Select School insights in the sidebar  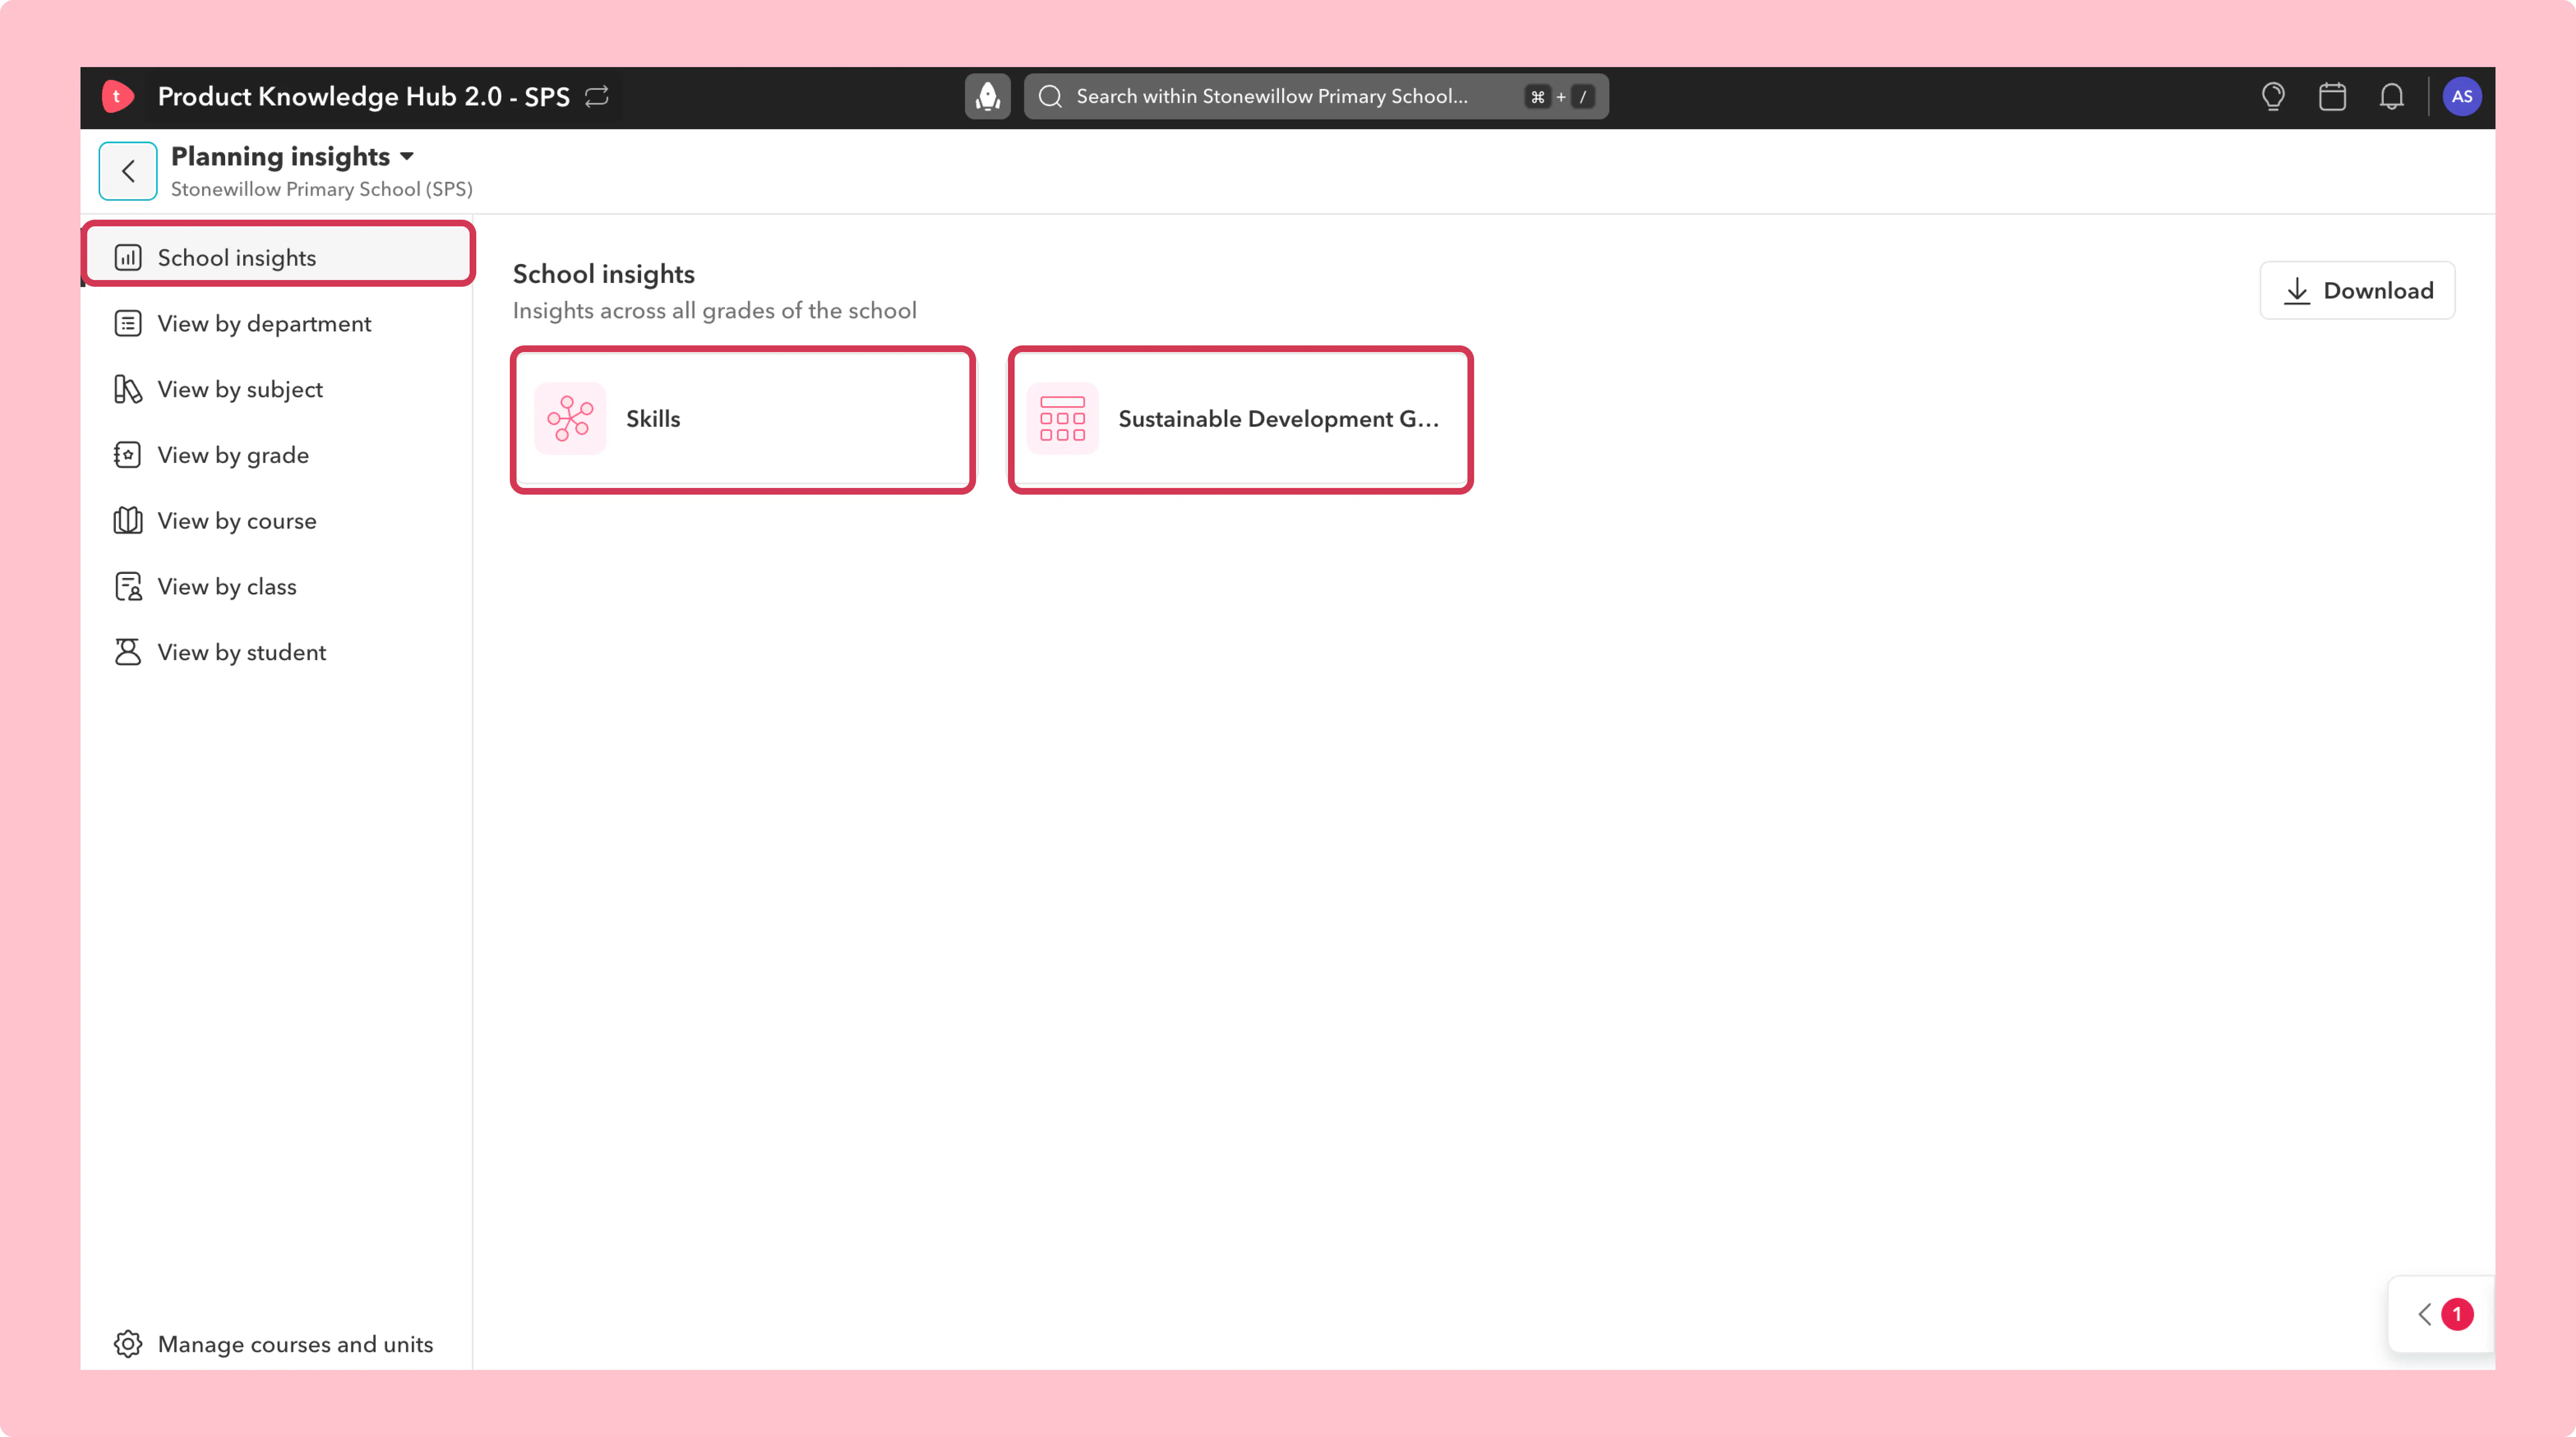[x=278, y=257]
